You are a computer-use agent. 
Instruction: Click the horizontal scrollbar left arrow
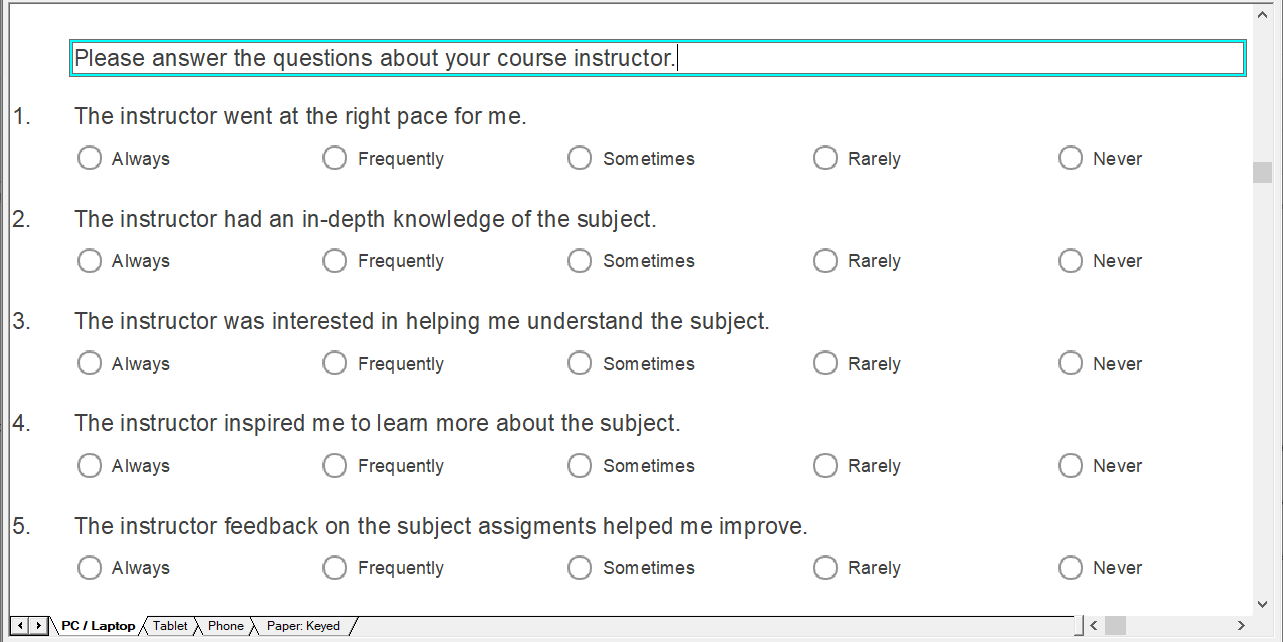[x=1093, y=625]
